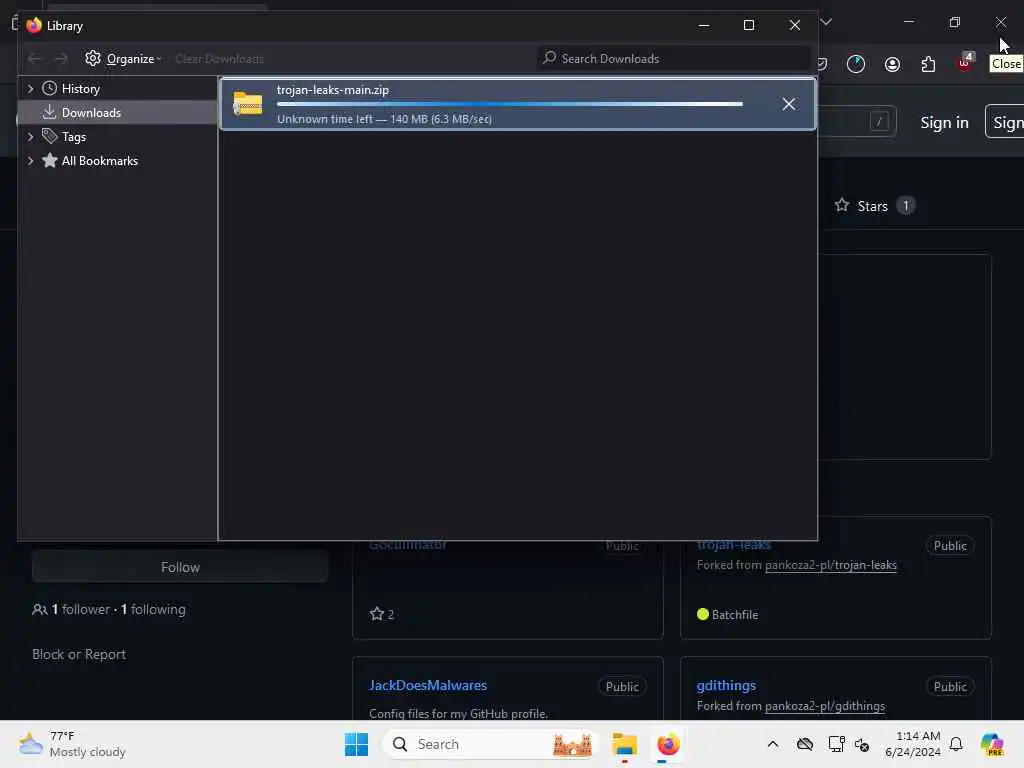Open File Explorer from the taskbar
The image size is (1024, 768).
tap(624, 744)
